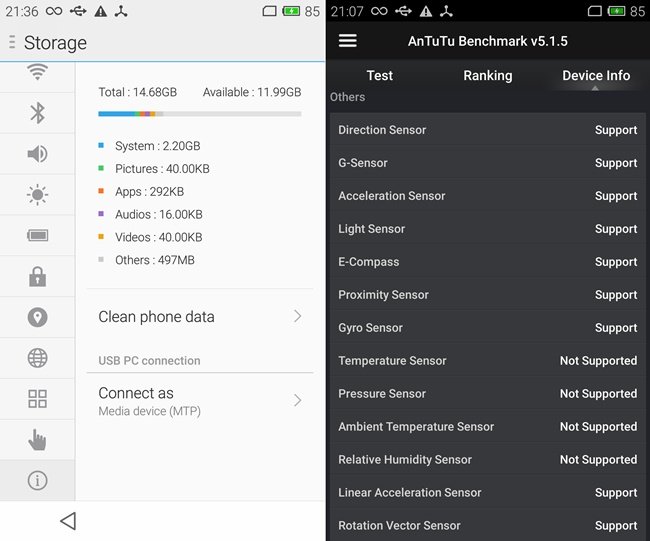
Task: Expand Clean phone data chevron
Action: coord(297,316)
